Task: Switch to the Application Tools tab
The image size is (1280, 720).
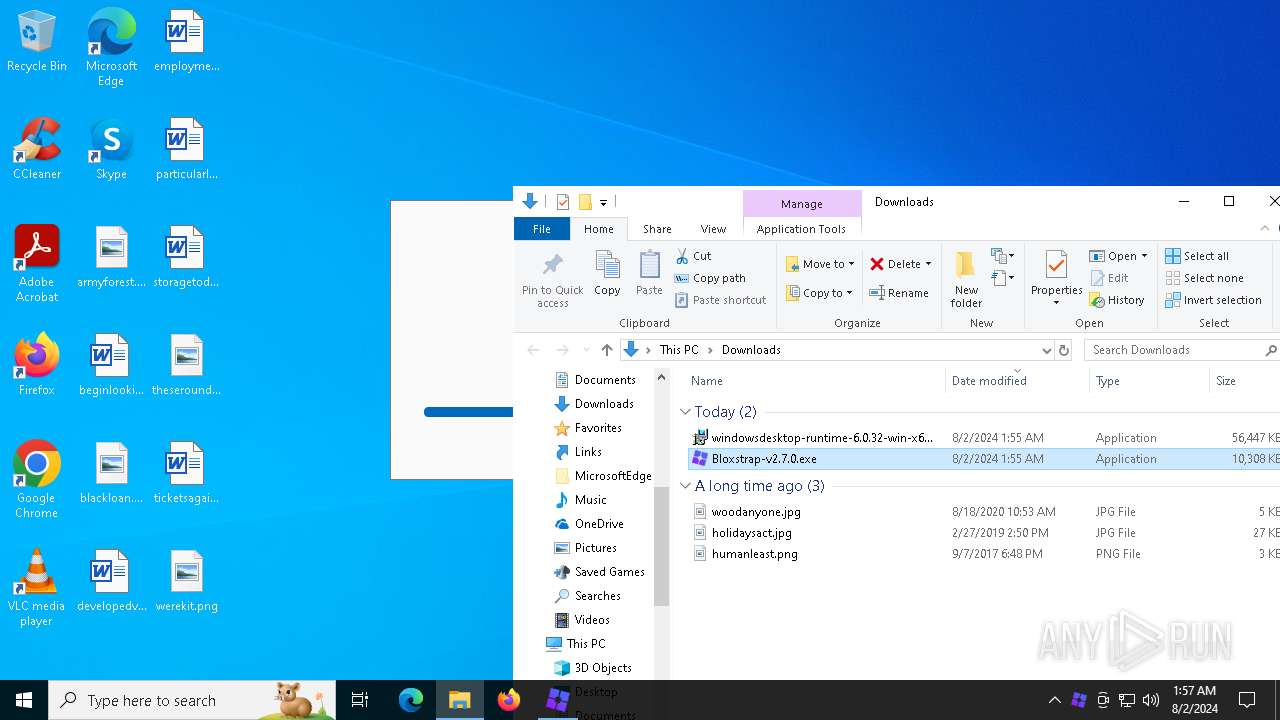Action: click(x=801, y=229)
